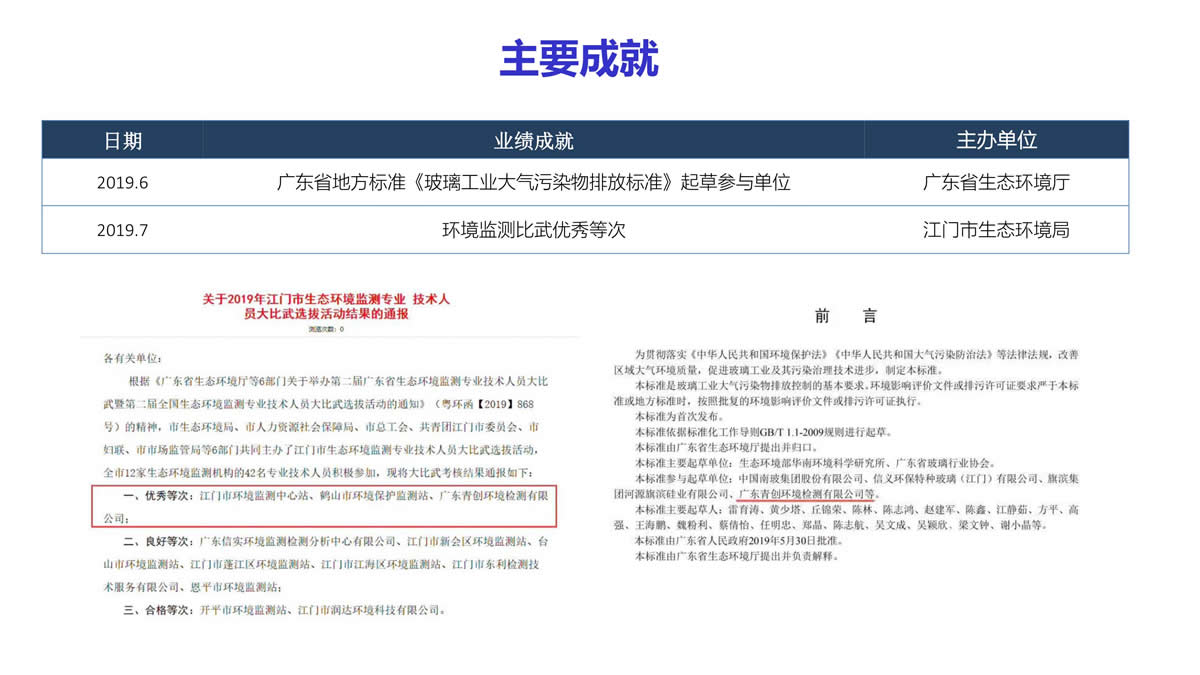Viewport: 1200px width, 675px height.
Task: Click the 主要成就 slide title
Action: tap(579, 59)
